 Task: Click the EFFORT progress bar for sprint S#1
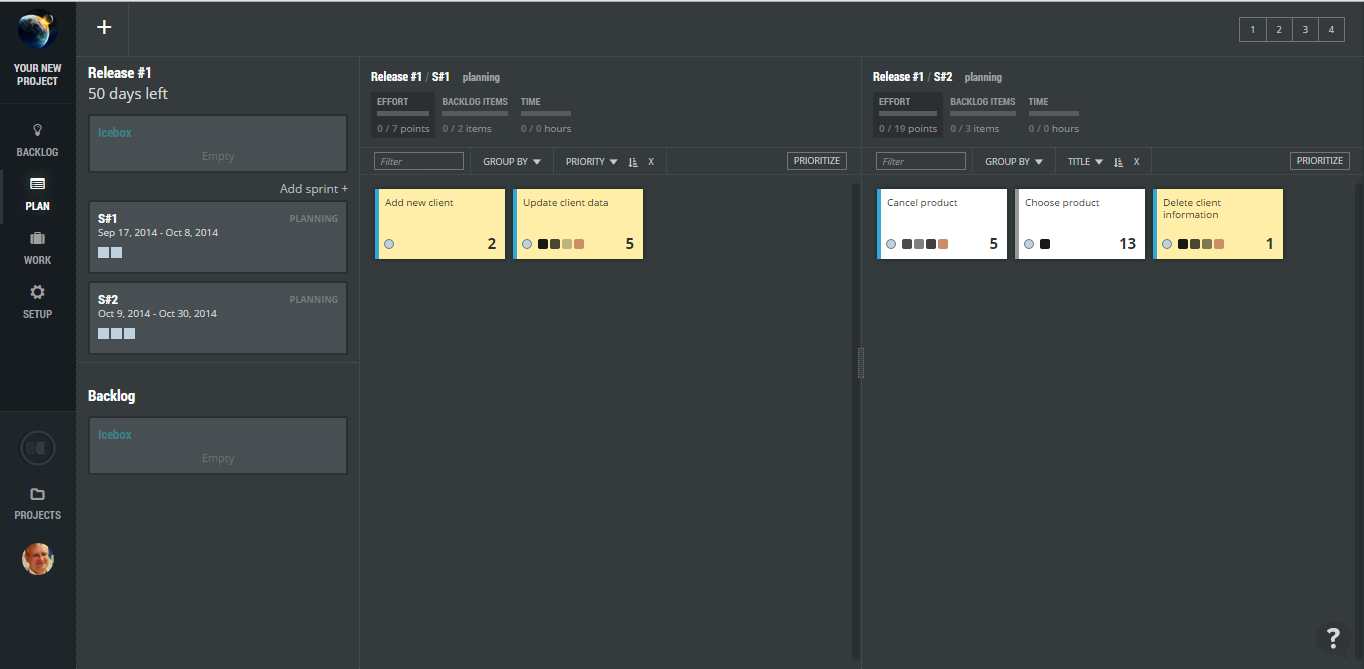pos(402,113)
